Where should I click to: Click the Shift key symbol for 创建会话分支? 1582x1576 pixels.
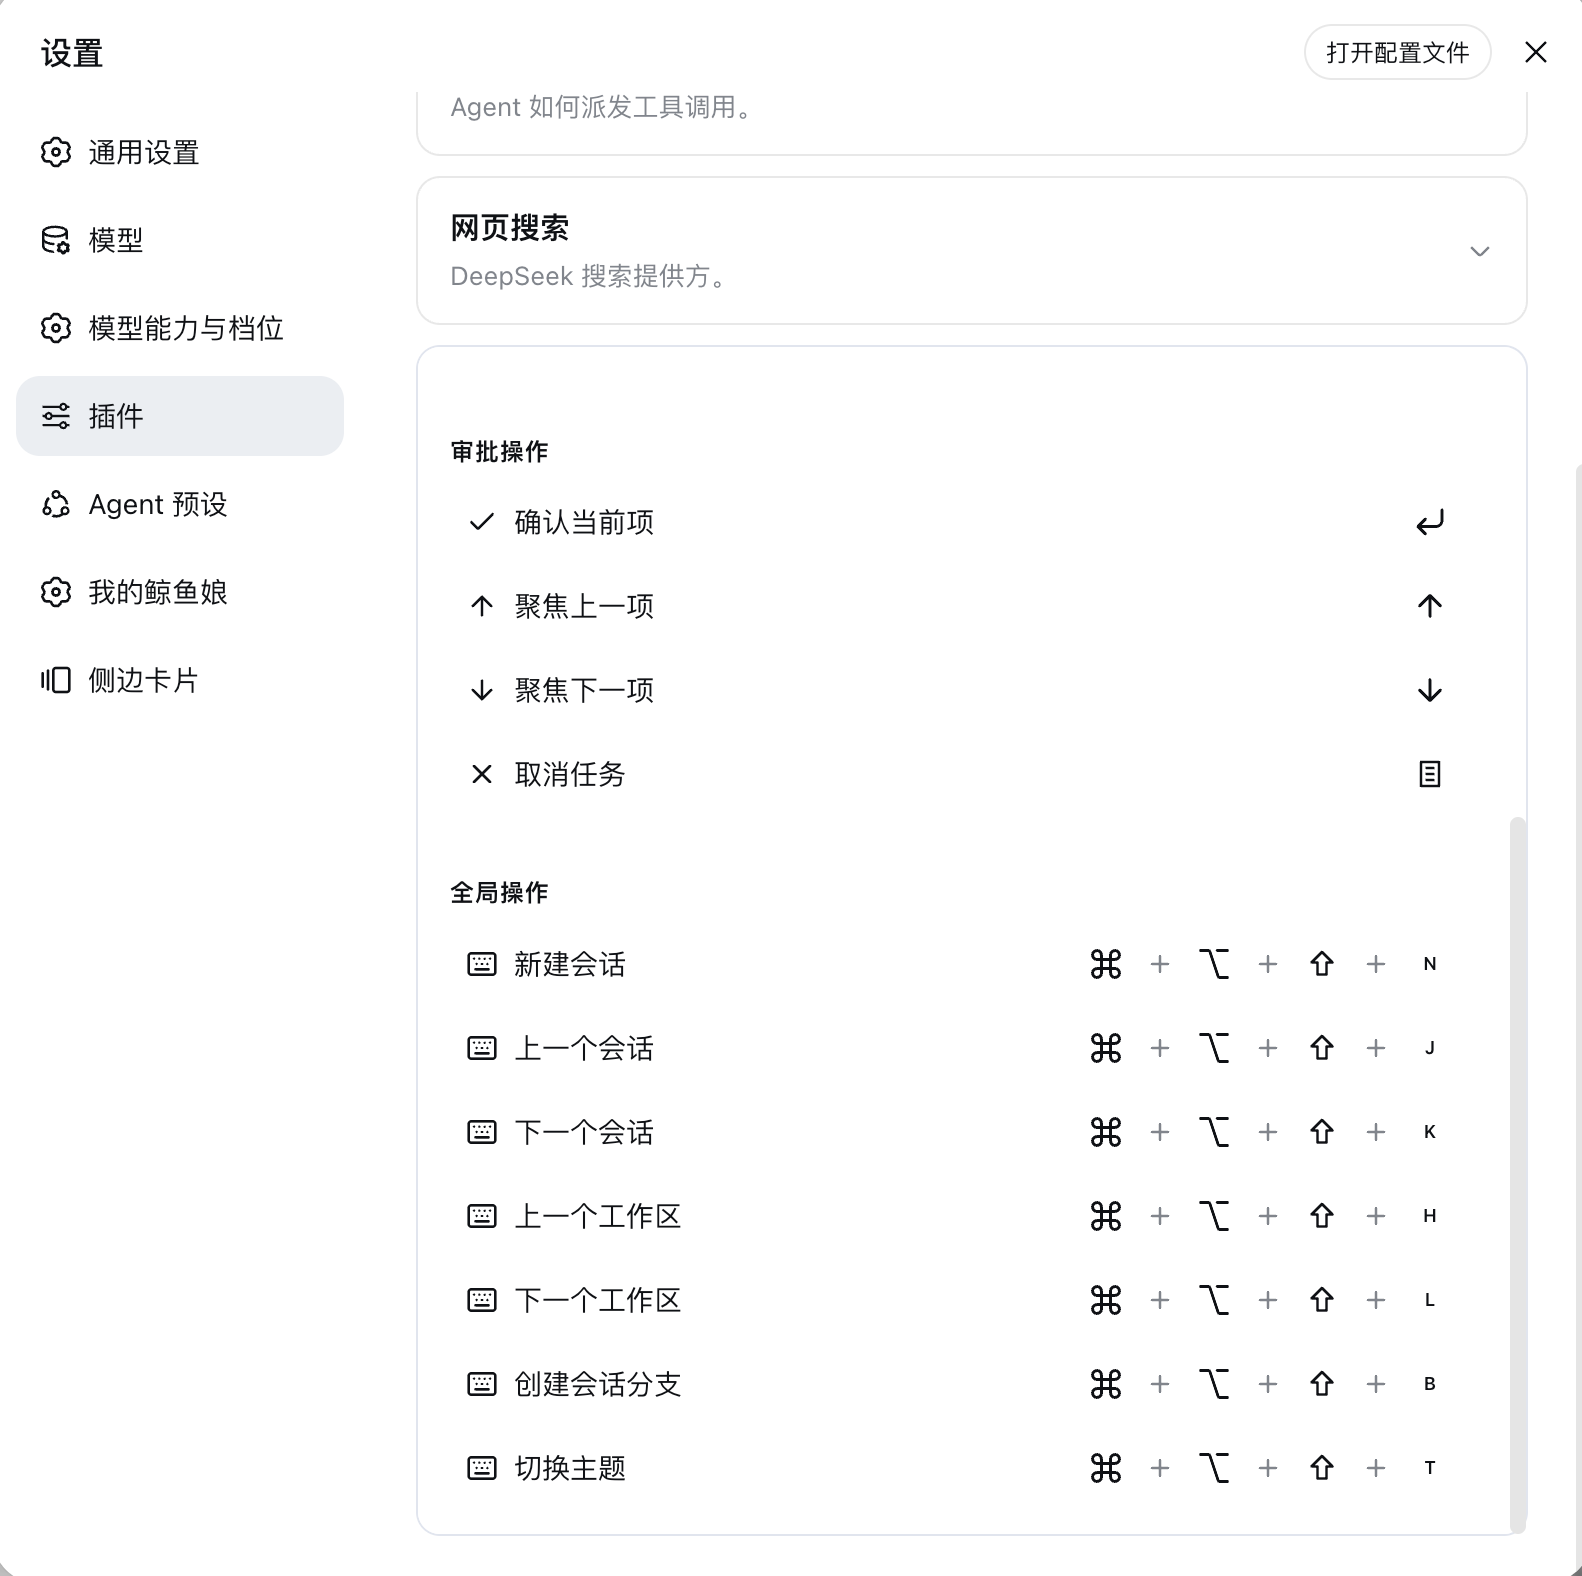click(1322, 1384)
